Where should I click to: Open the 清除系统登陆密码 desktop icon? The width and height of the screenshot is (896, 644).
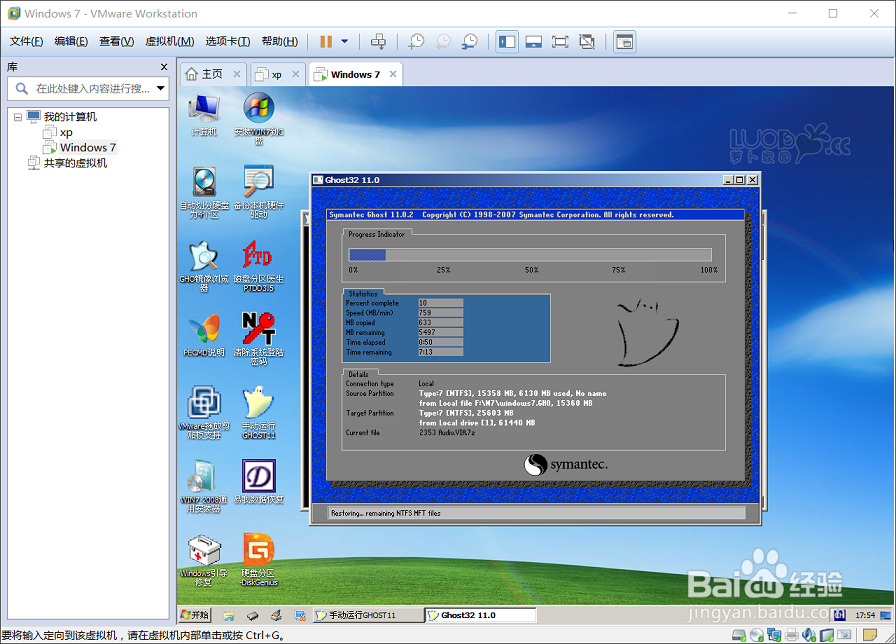point(259,339)
